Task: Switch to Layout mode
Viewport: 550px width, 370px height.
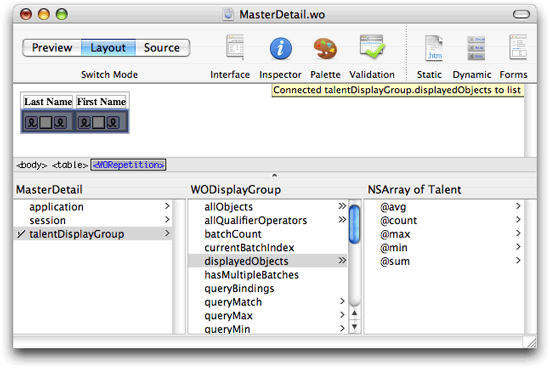Action: [x=108, y=47]
